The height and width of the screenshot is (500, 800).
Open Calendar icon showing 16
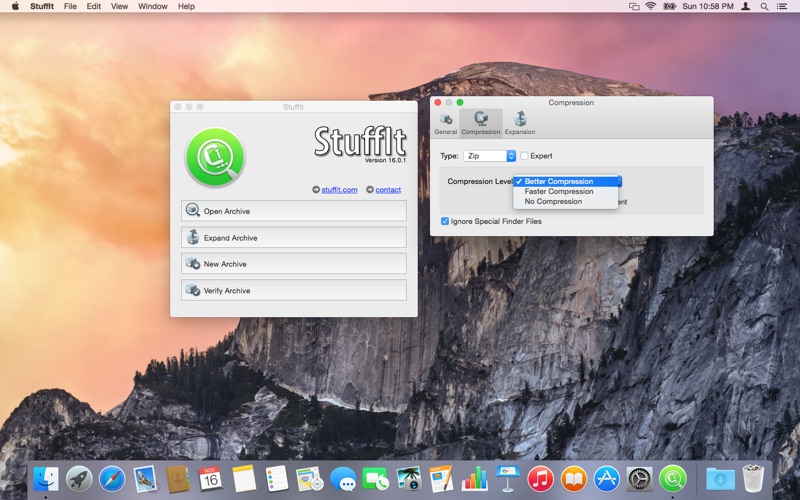click(x=211, y=479)
